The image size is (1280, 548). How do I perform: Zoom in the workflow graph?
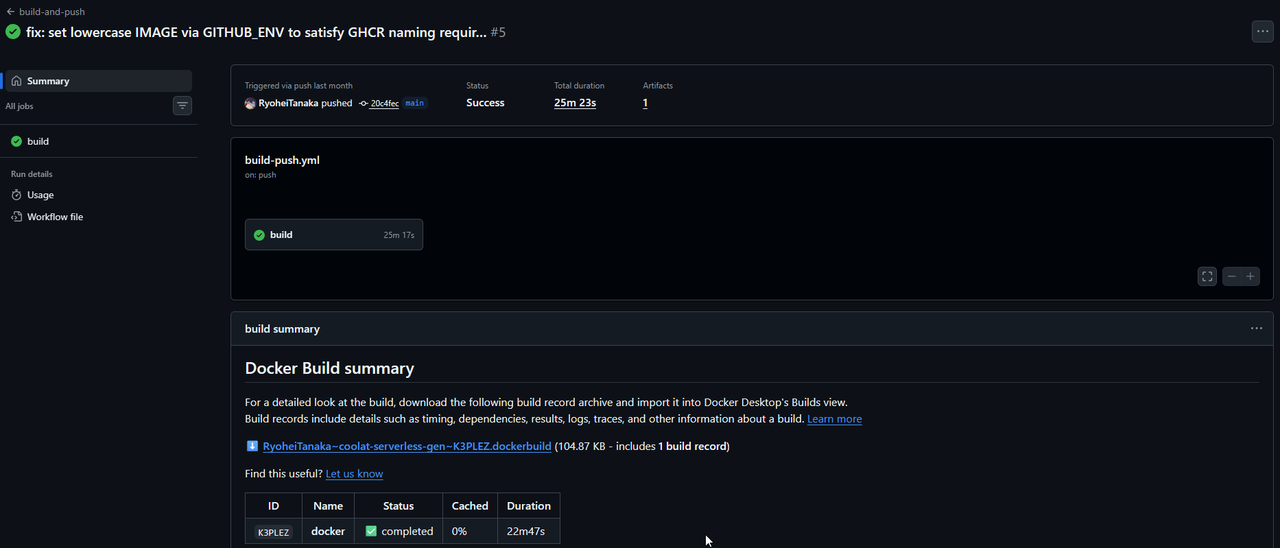coord(1250,276)
